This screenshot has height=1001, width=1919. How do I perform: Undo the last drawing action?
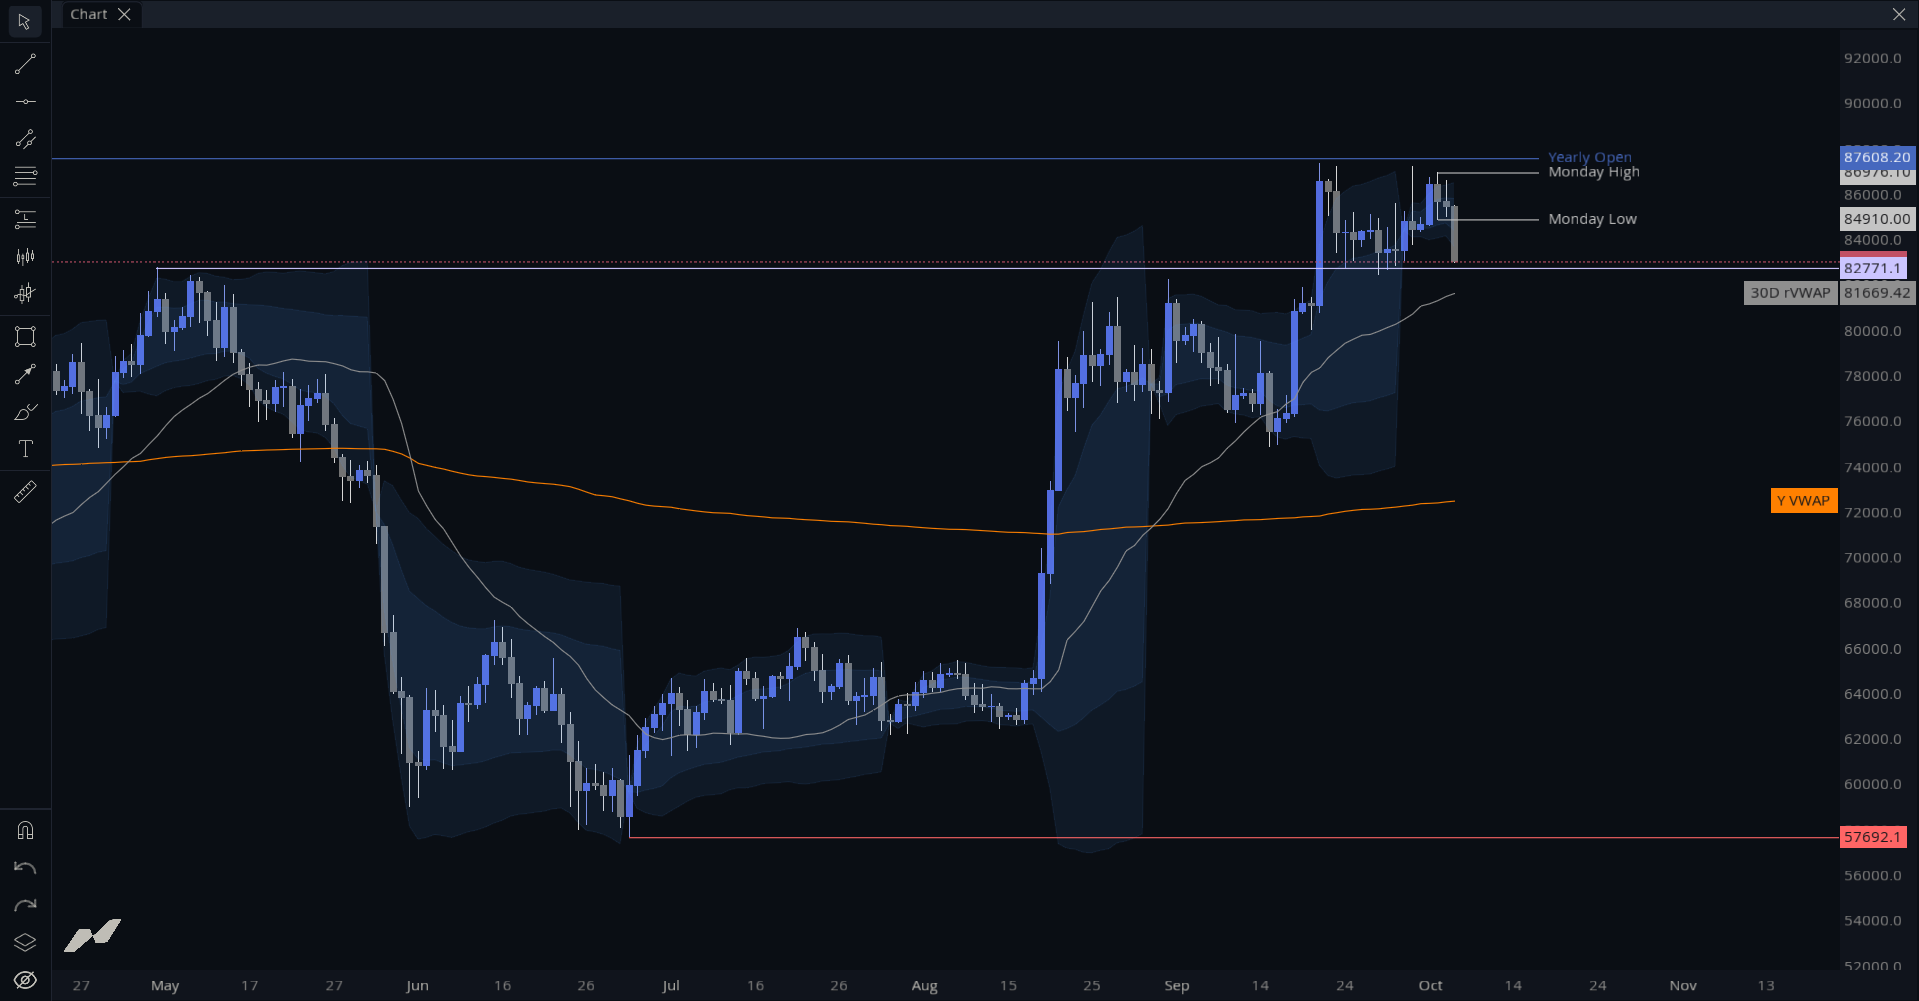coord(25,868)
